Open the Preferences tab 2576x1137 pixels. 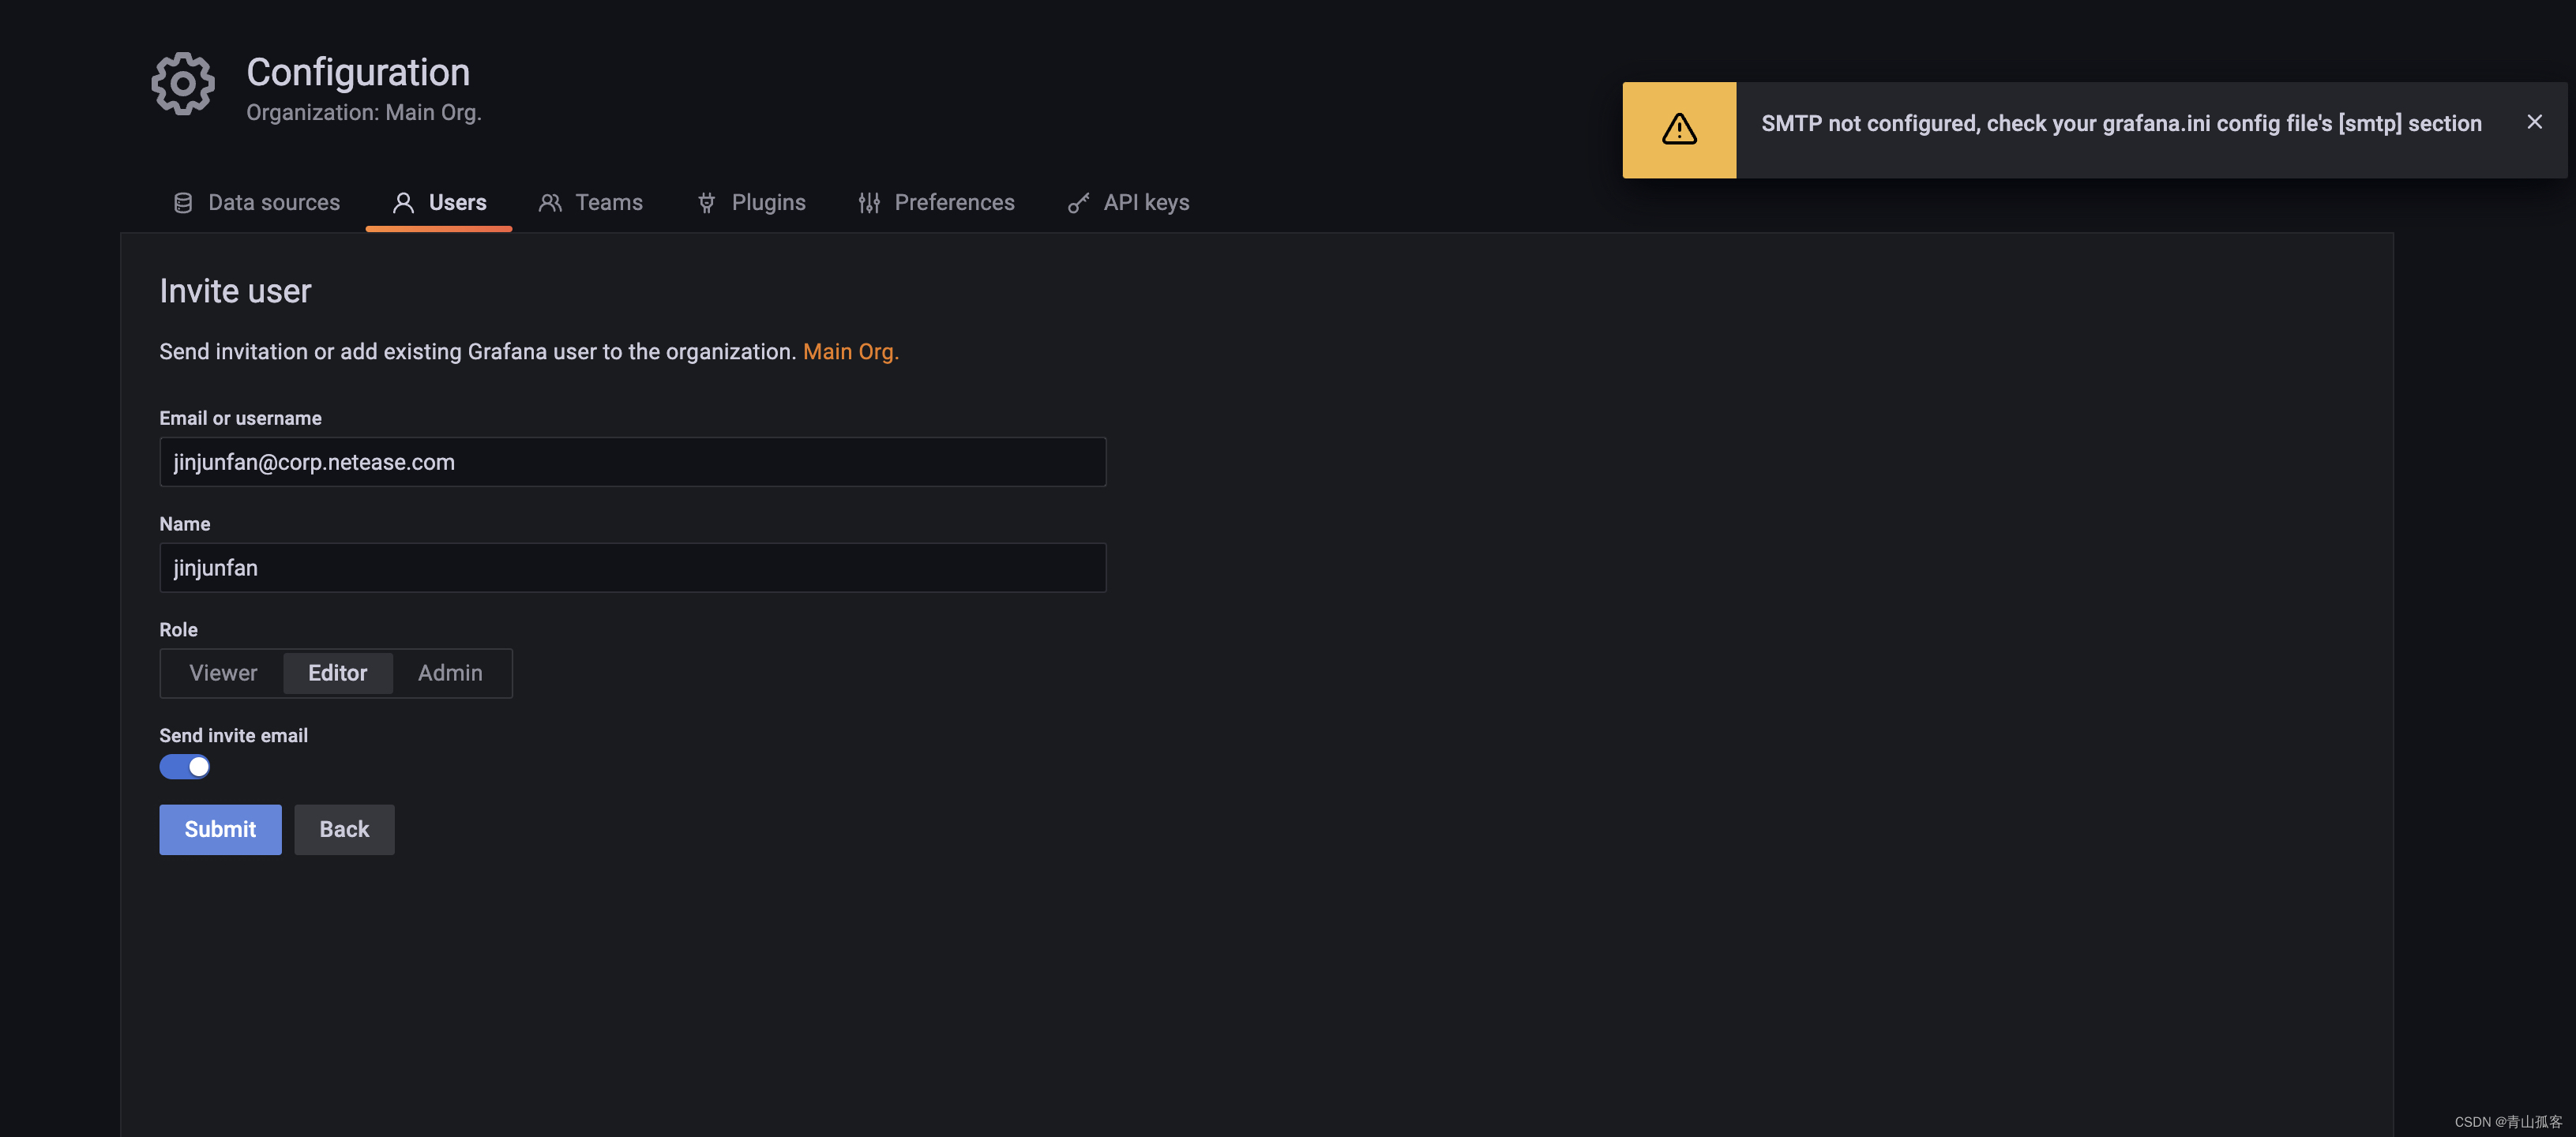[x=953, y=203]
